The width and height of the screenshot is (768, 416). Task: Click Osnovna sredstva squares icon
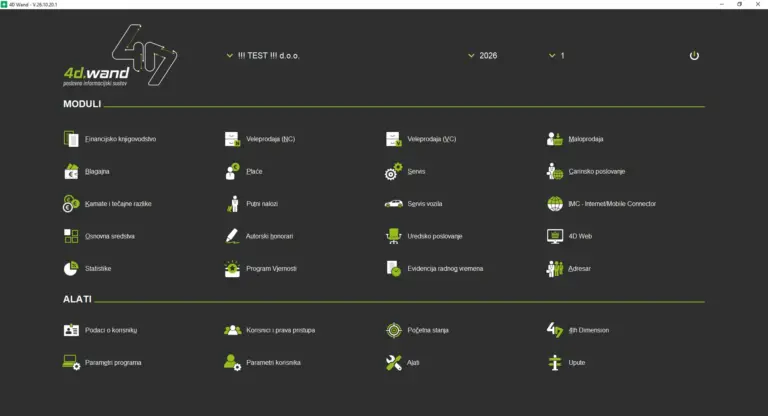click(71, 236)
